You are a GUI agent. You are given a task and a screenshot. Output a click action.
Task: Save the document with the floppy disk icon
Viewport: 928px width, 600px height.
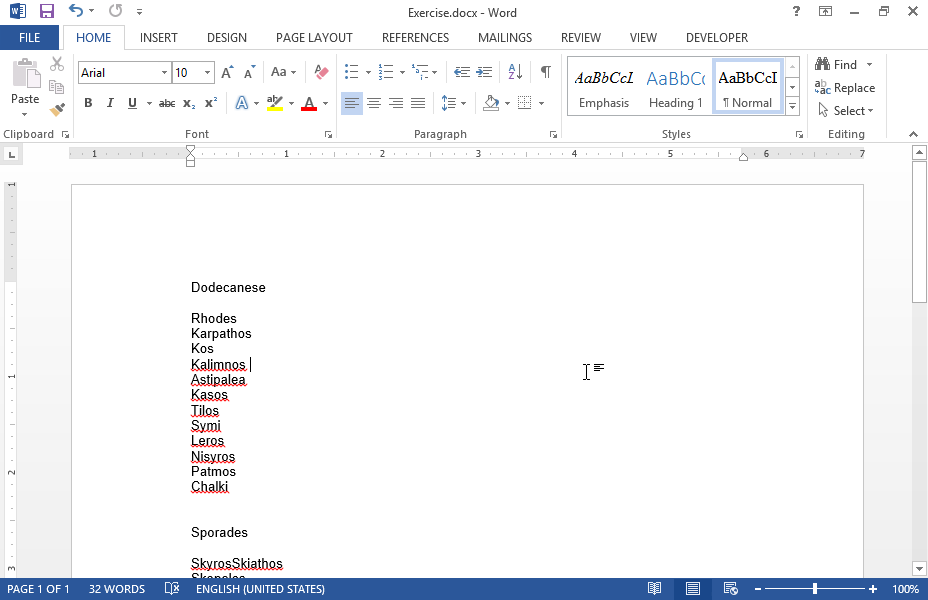click(x=46, y=11)
